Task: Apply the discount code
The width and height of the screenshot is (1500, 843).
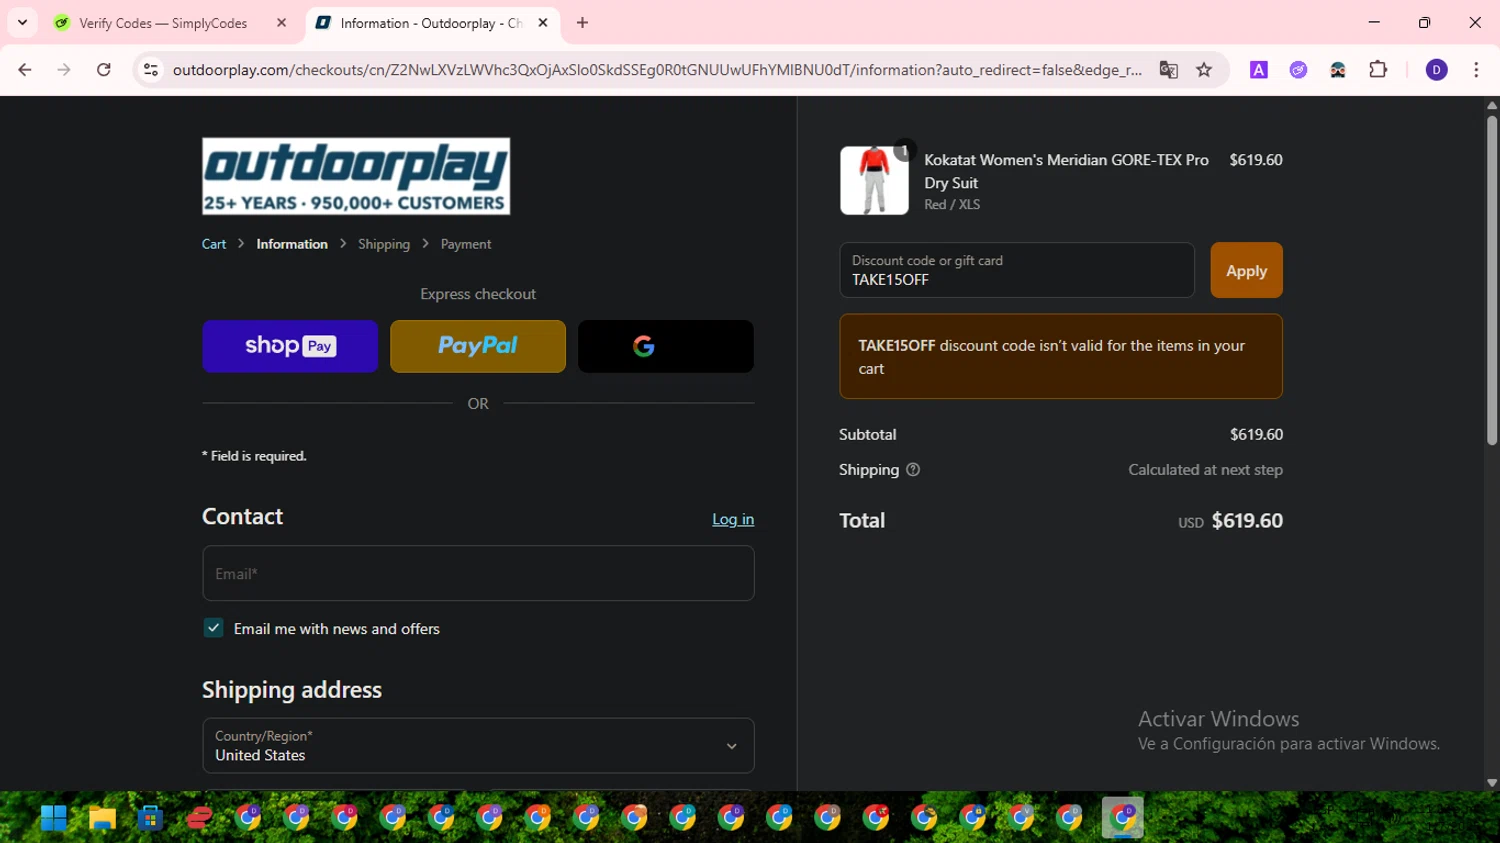Action: click(x=1246, y=270)
